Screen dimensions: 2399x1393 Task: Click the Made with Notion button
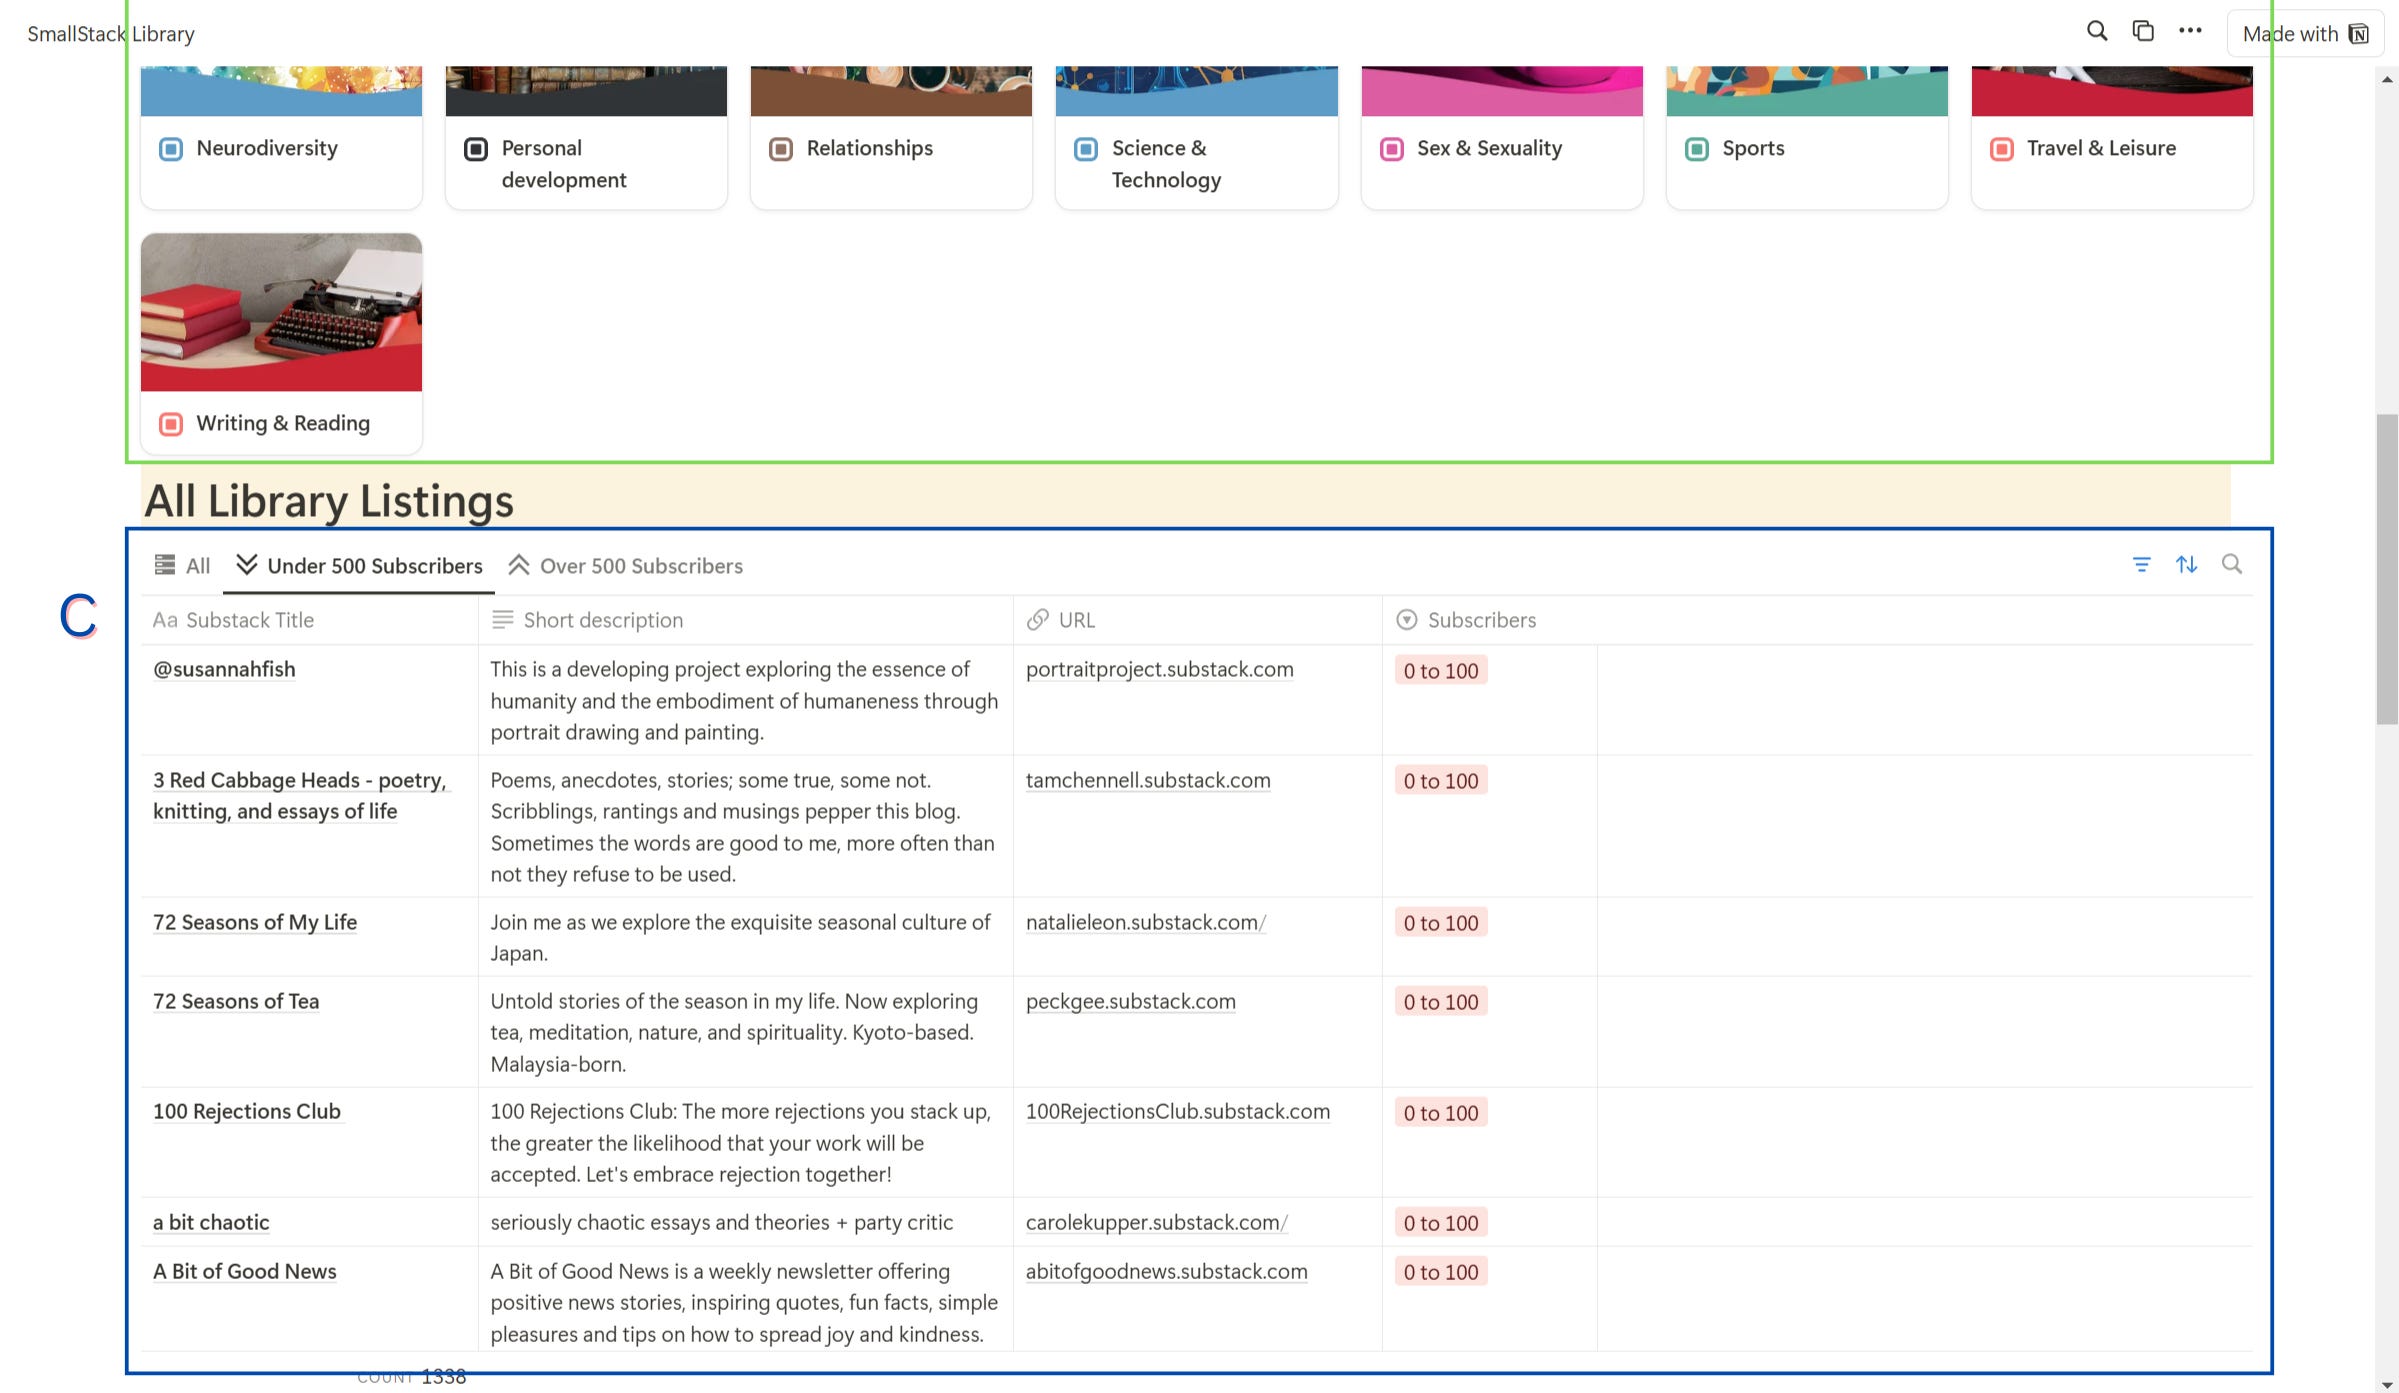(x=2304, y=34)
